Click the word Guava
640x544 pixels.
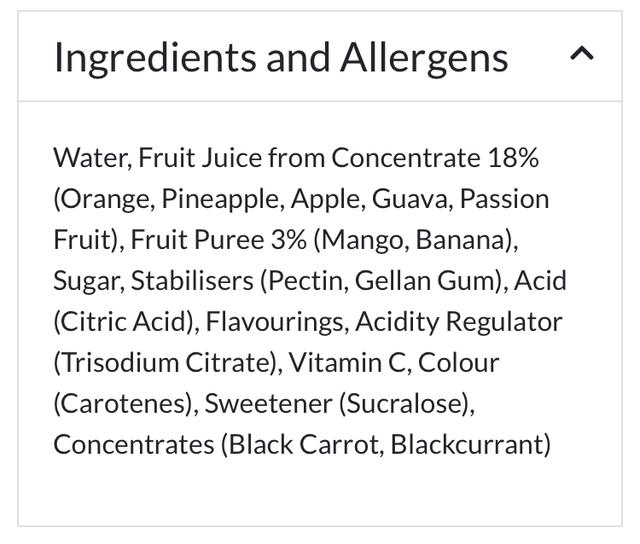point(410,199)
